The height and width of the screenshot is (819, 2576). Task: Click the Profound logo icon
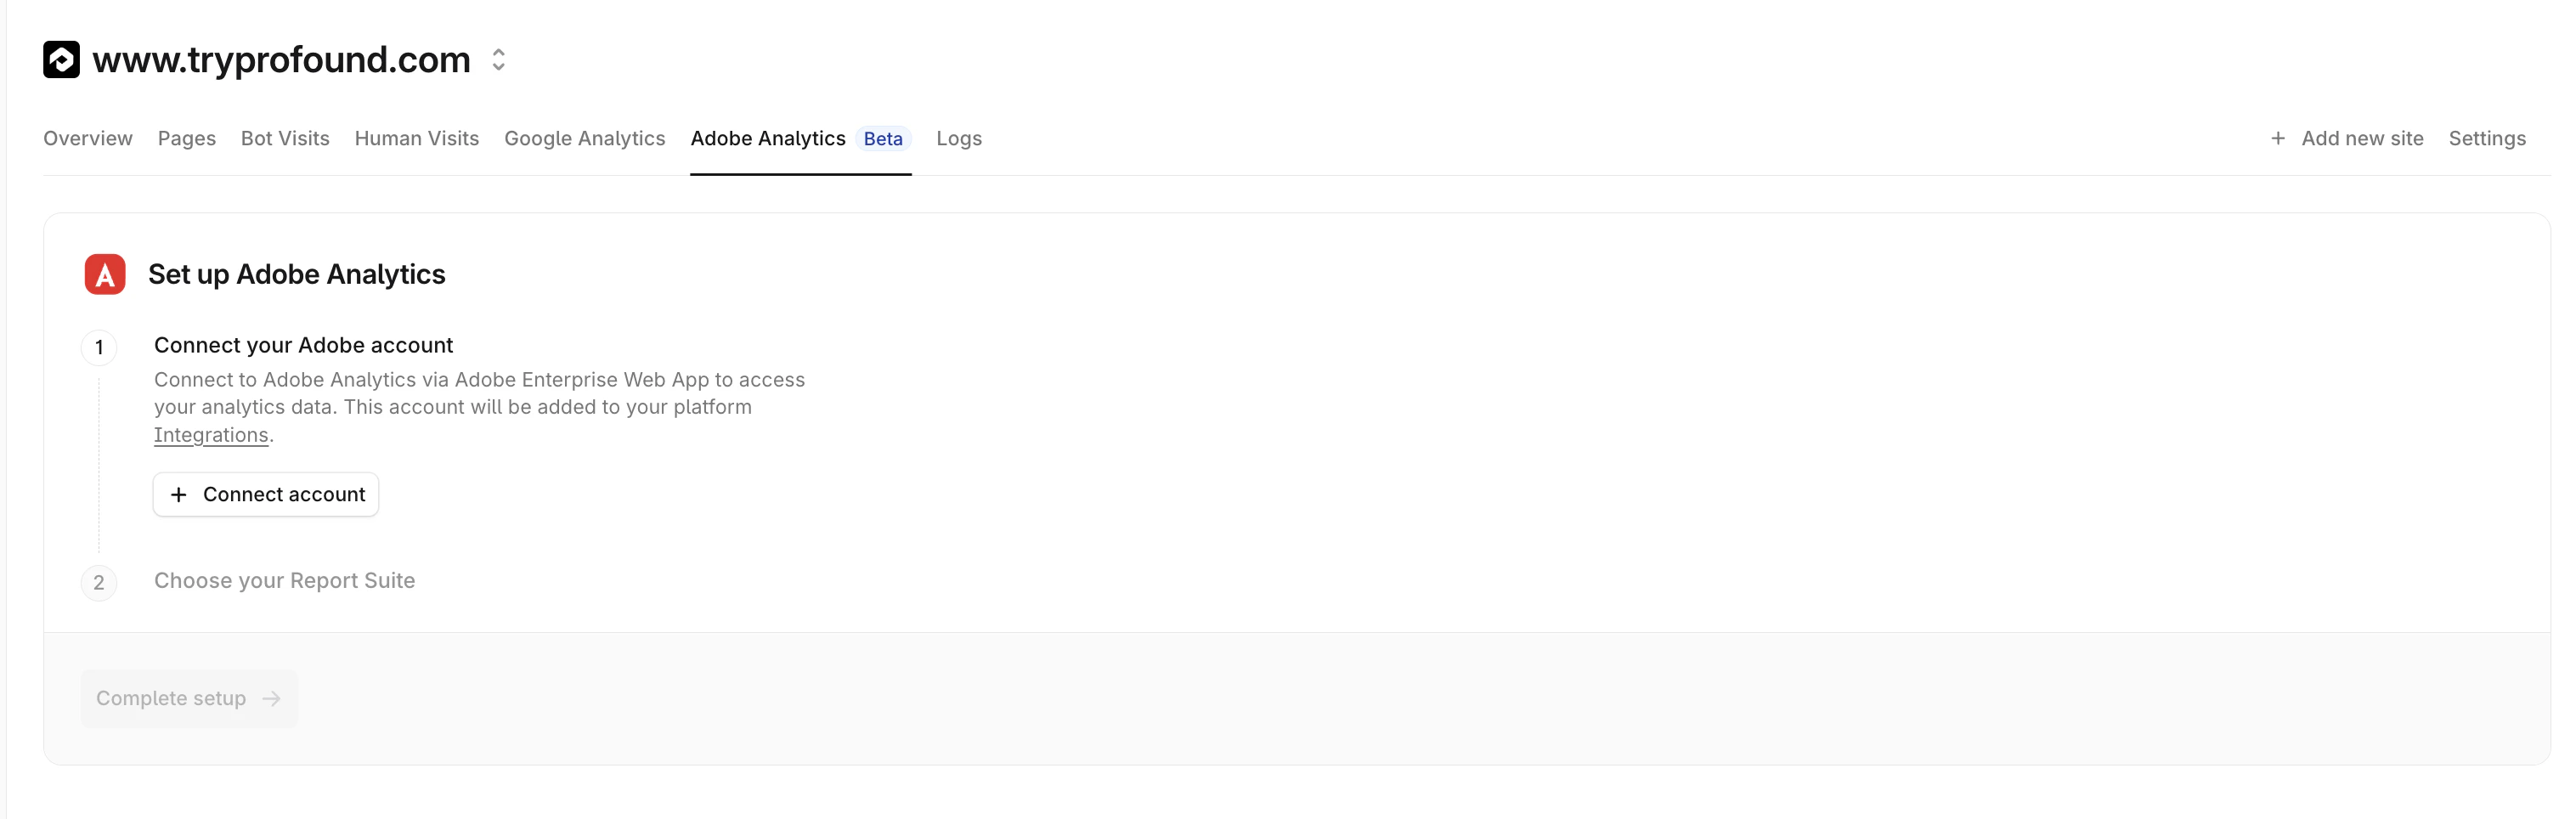(x=61, y=60)
